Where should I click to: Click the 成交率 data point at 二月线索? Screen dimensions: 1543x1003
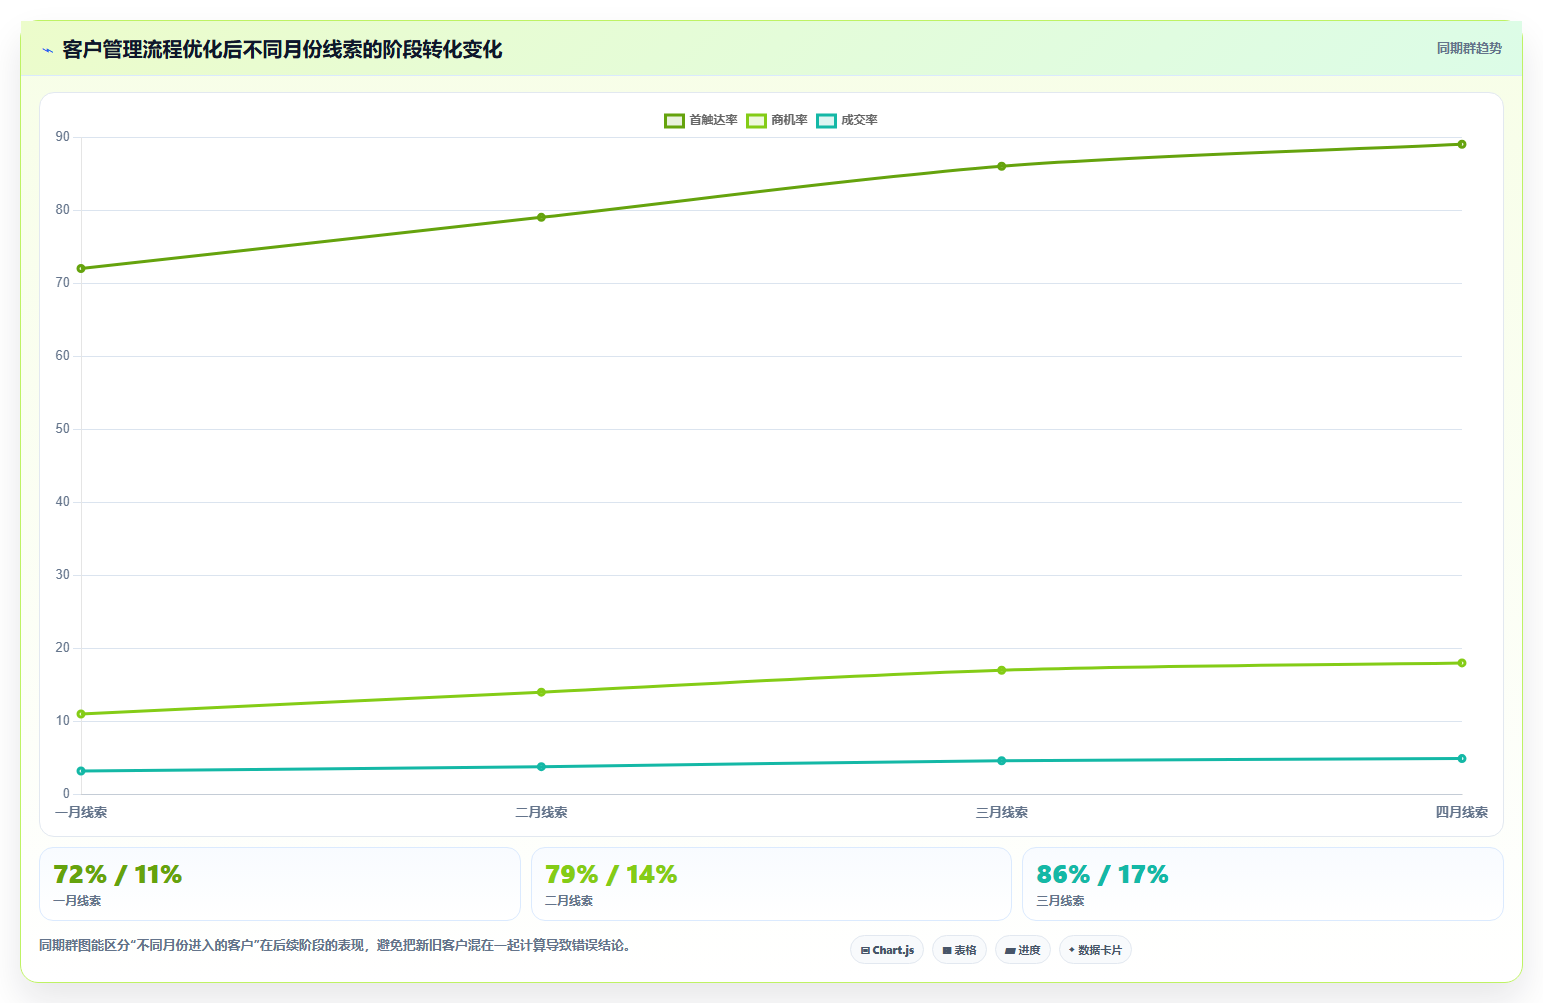(541, 767)
